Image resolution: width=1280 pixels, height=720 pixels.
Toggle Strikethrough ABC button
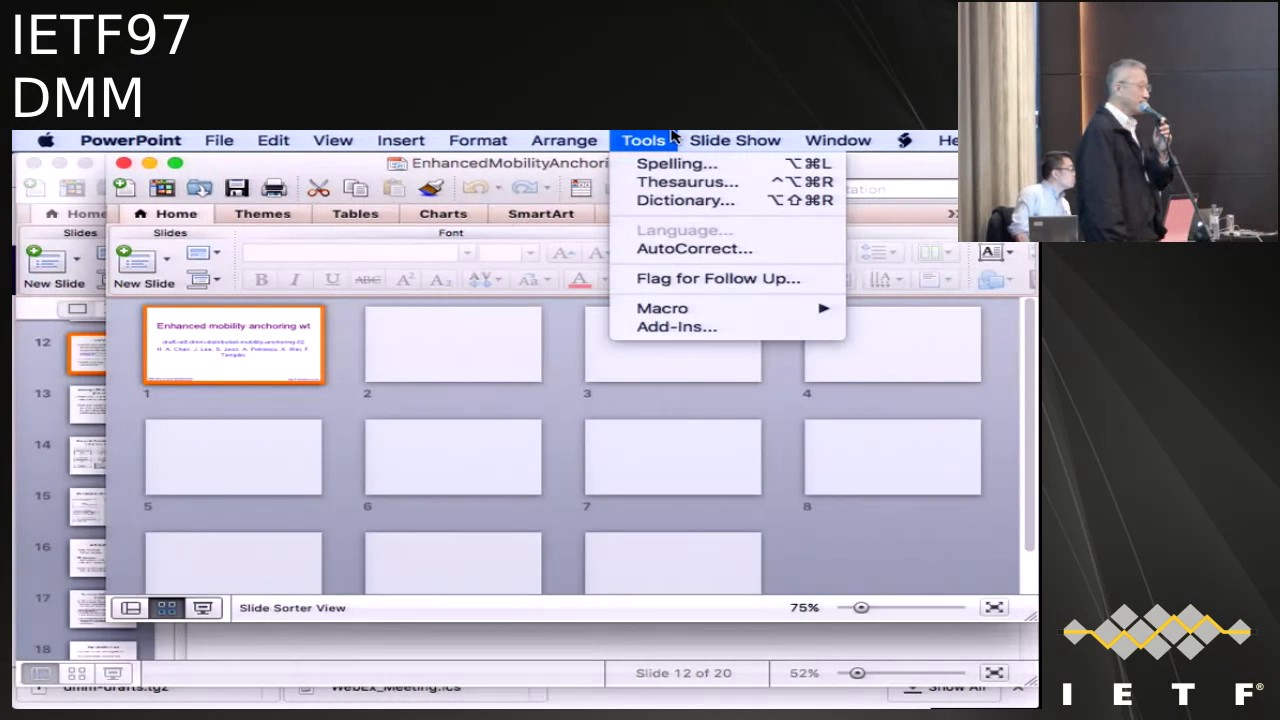pos(367,280)
